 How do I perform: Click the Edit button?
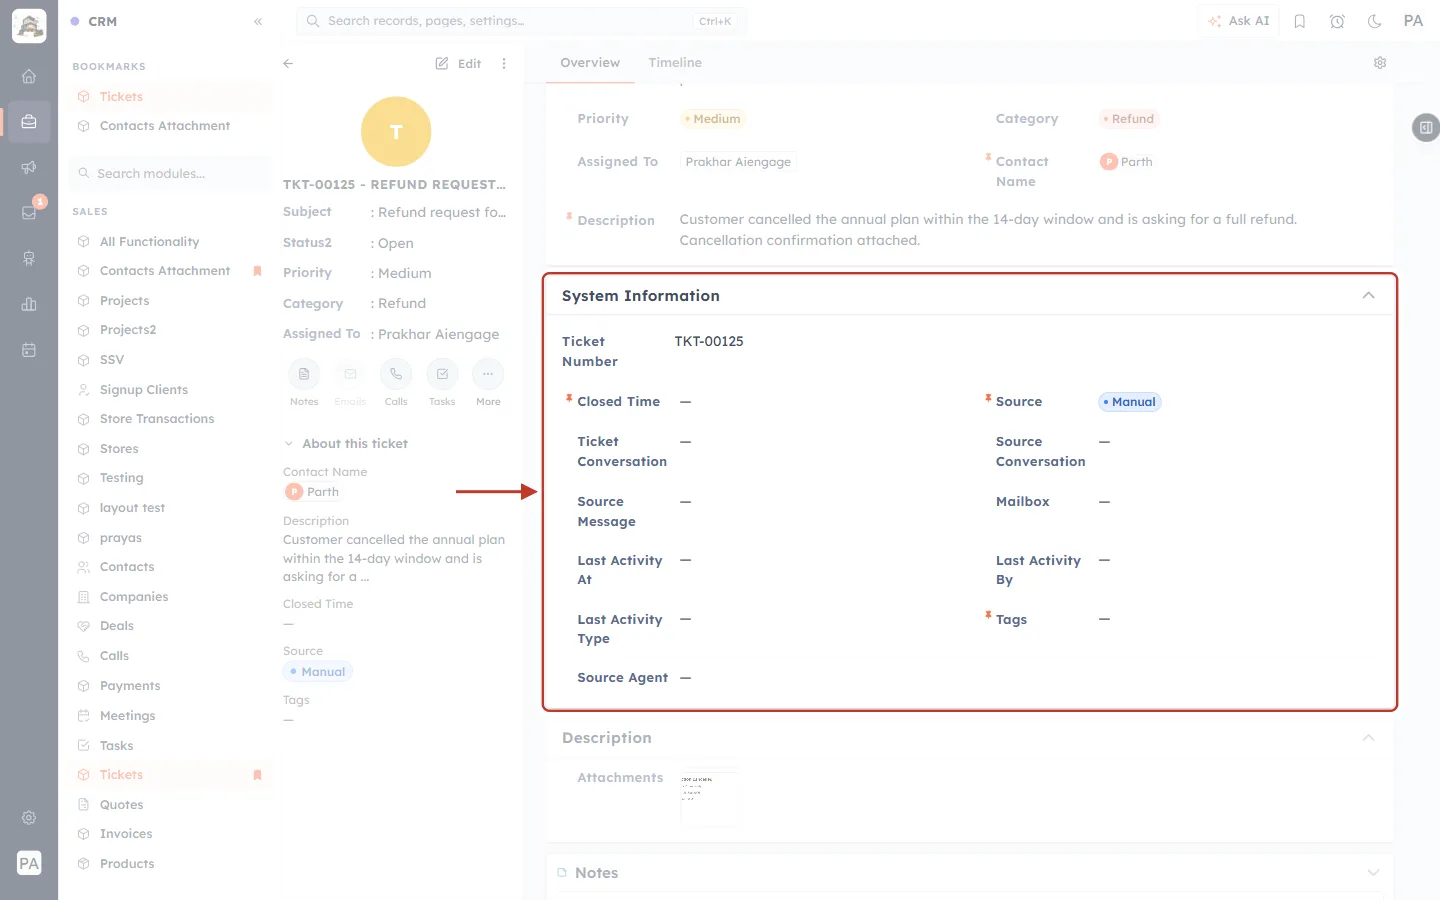(458, 63)
